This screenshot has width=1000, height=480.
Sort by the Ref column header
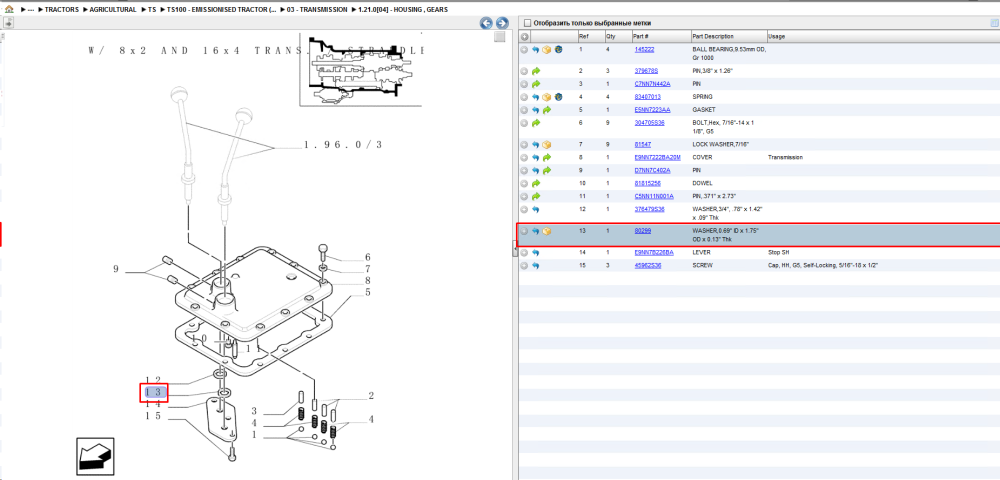pos(591,36)
